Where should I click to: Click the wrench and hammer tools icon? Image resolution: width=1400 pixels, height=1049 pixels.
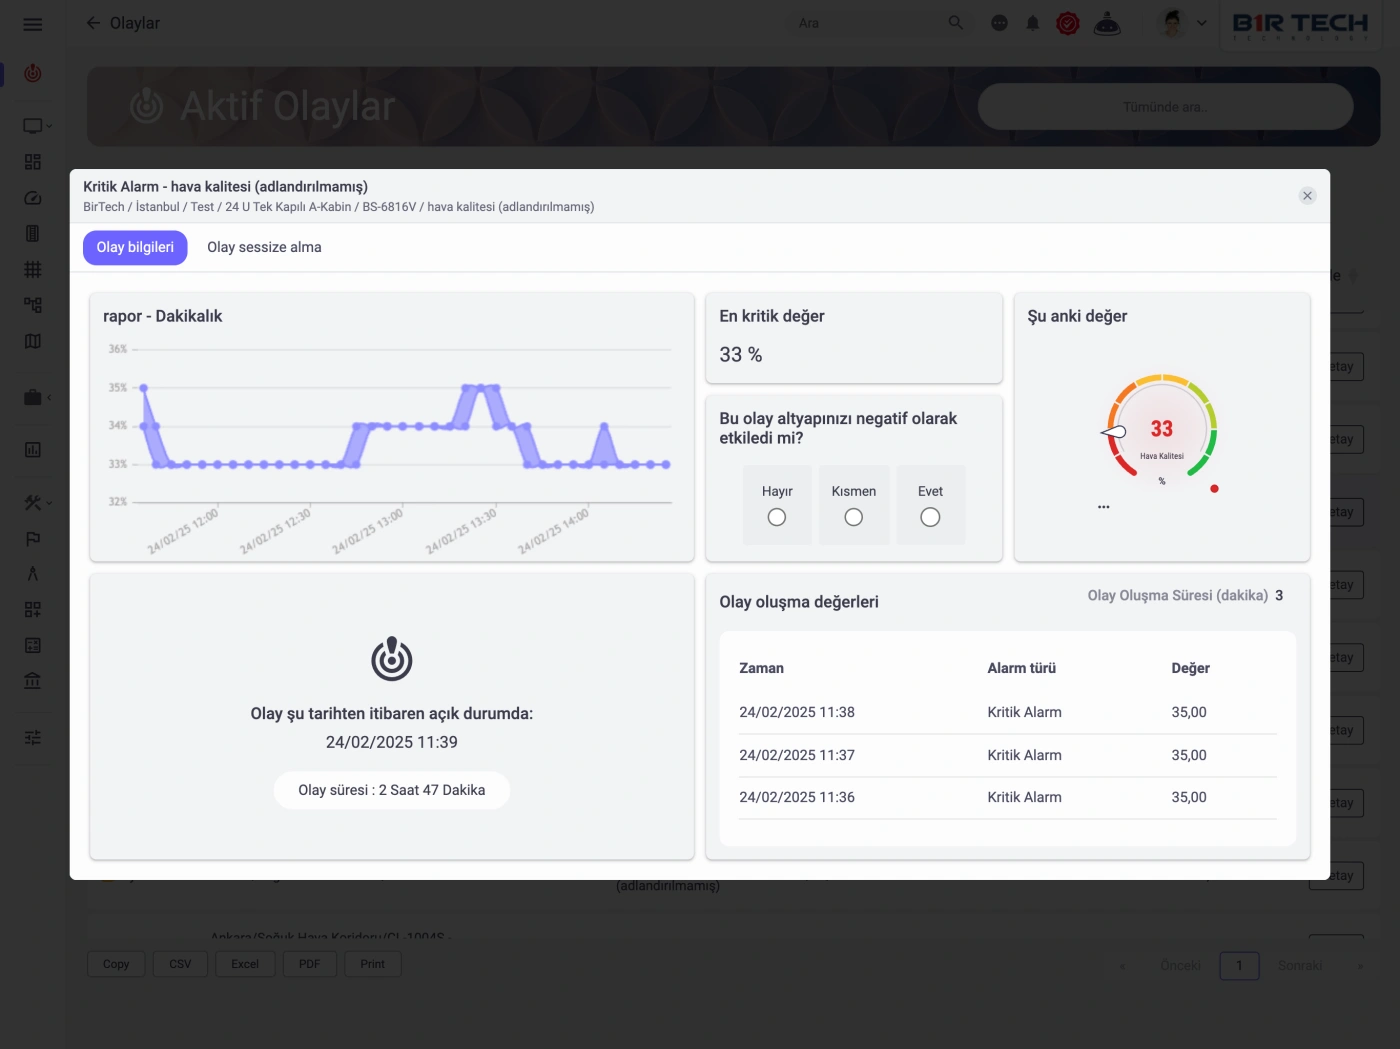click(32, 503)
